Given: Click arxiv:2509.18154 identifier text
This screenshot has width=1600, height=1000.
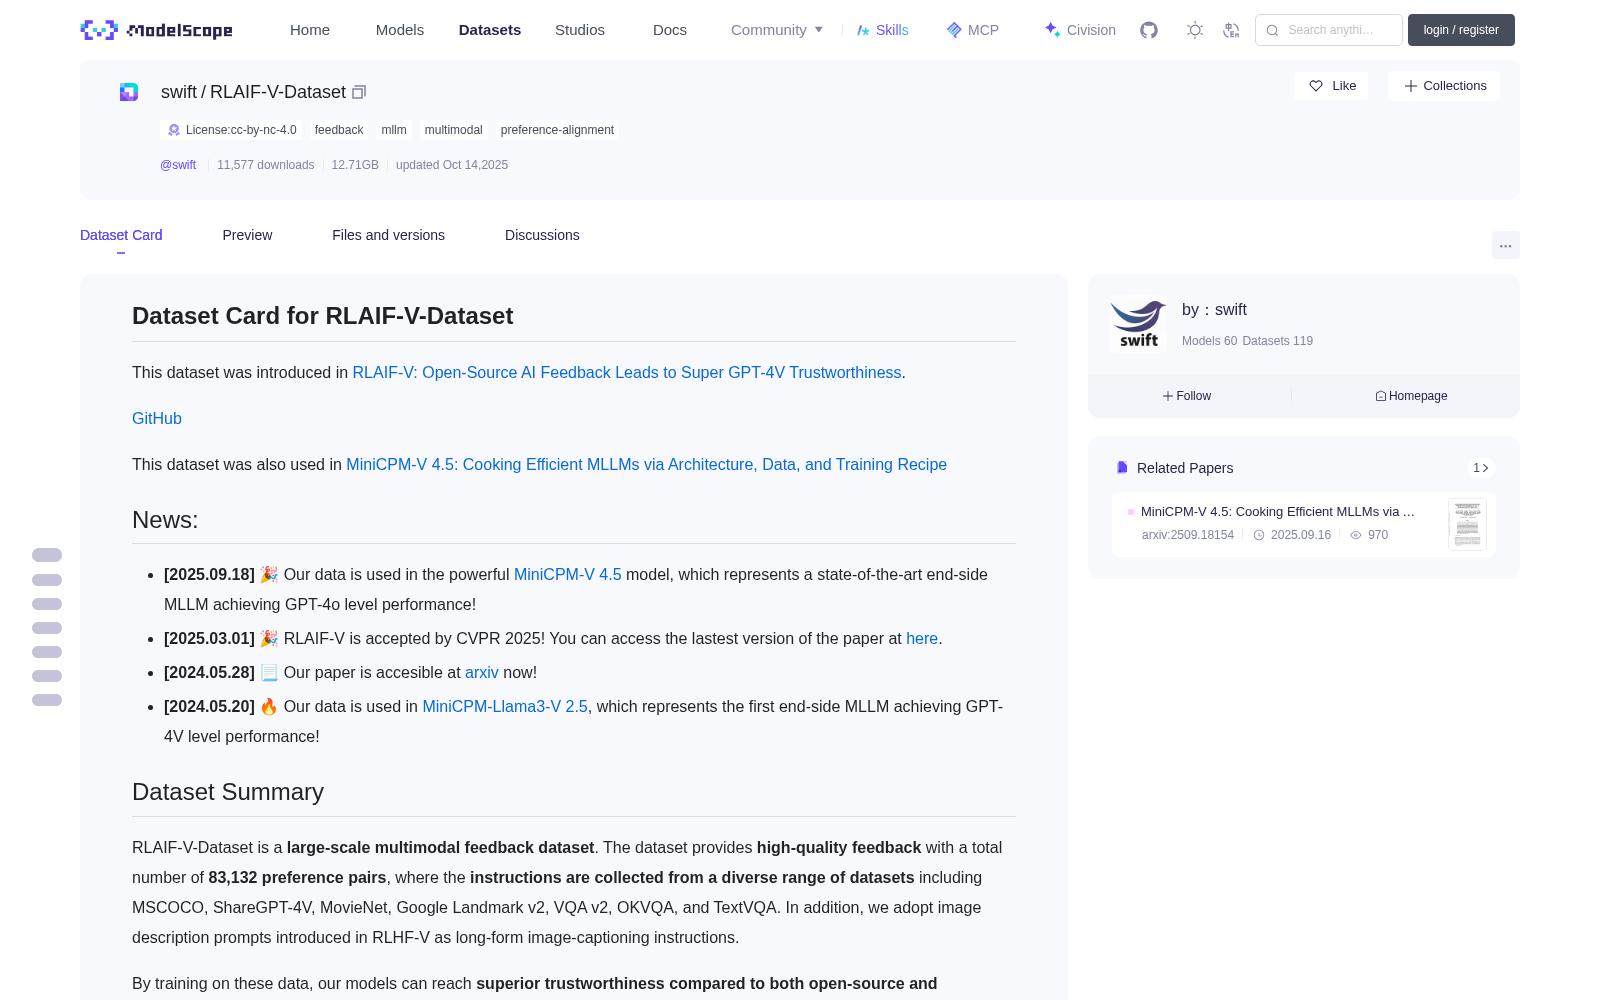Looking at the screenshot, I should click(x=1188, y=535).
